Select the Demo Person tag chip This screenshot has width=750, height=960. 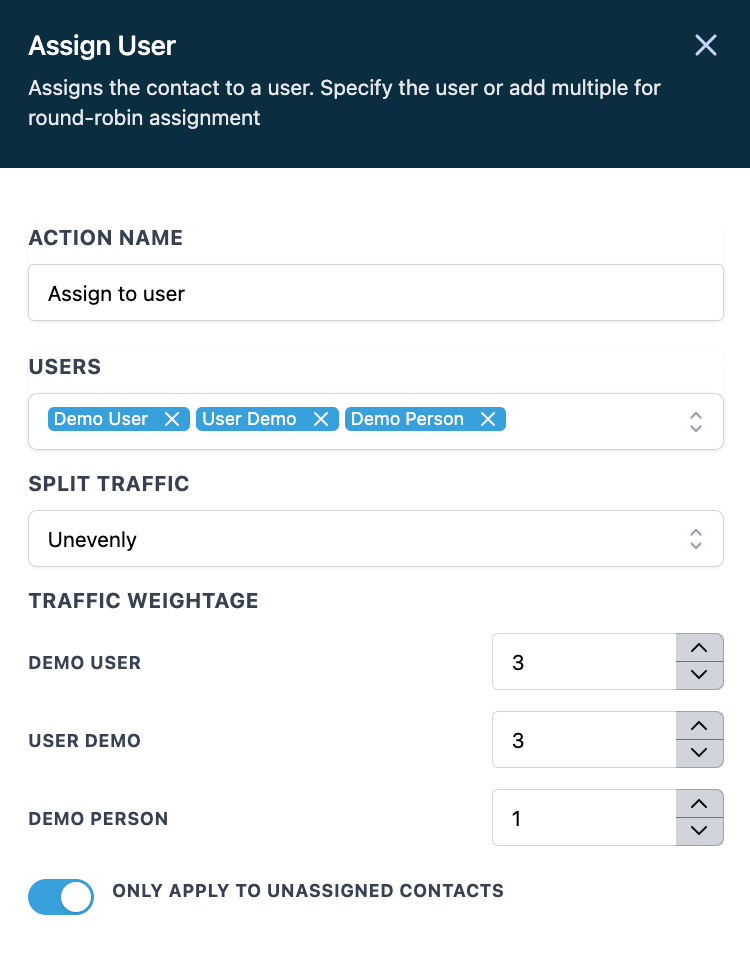[407, 419]
